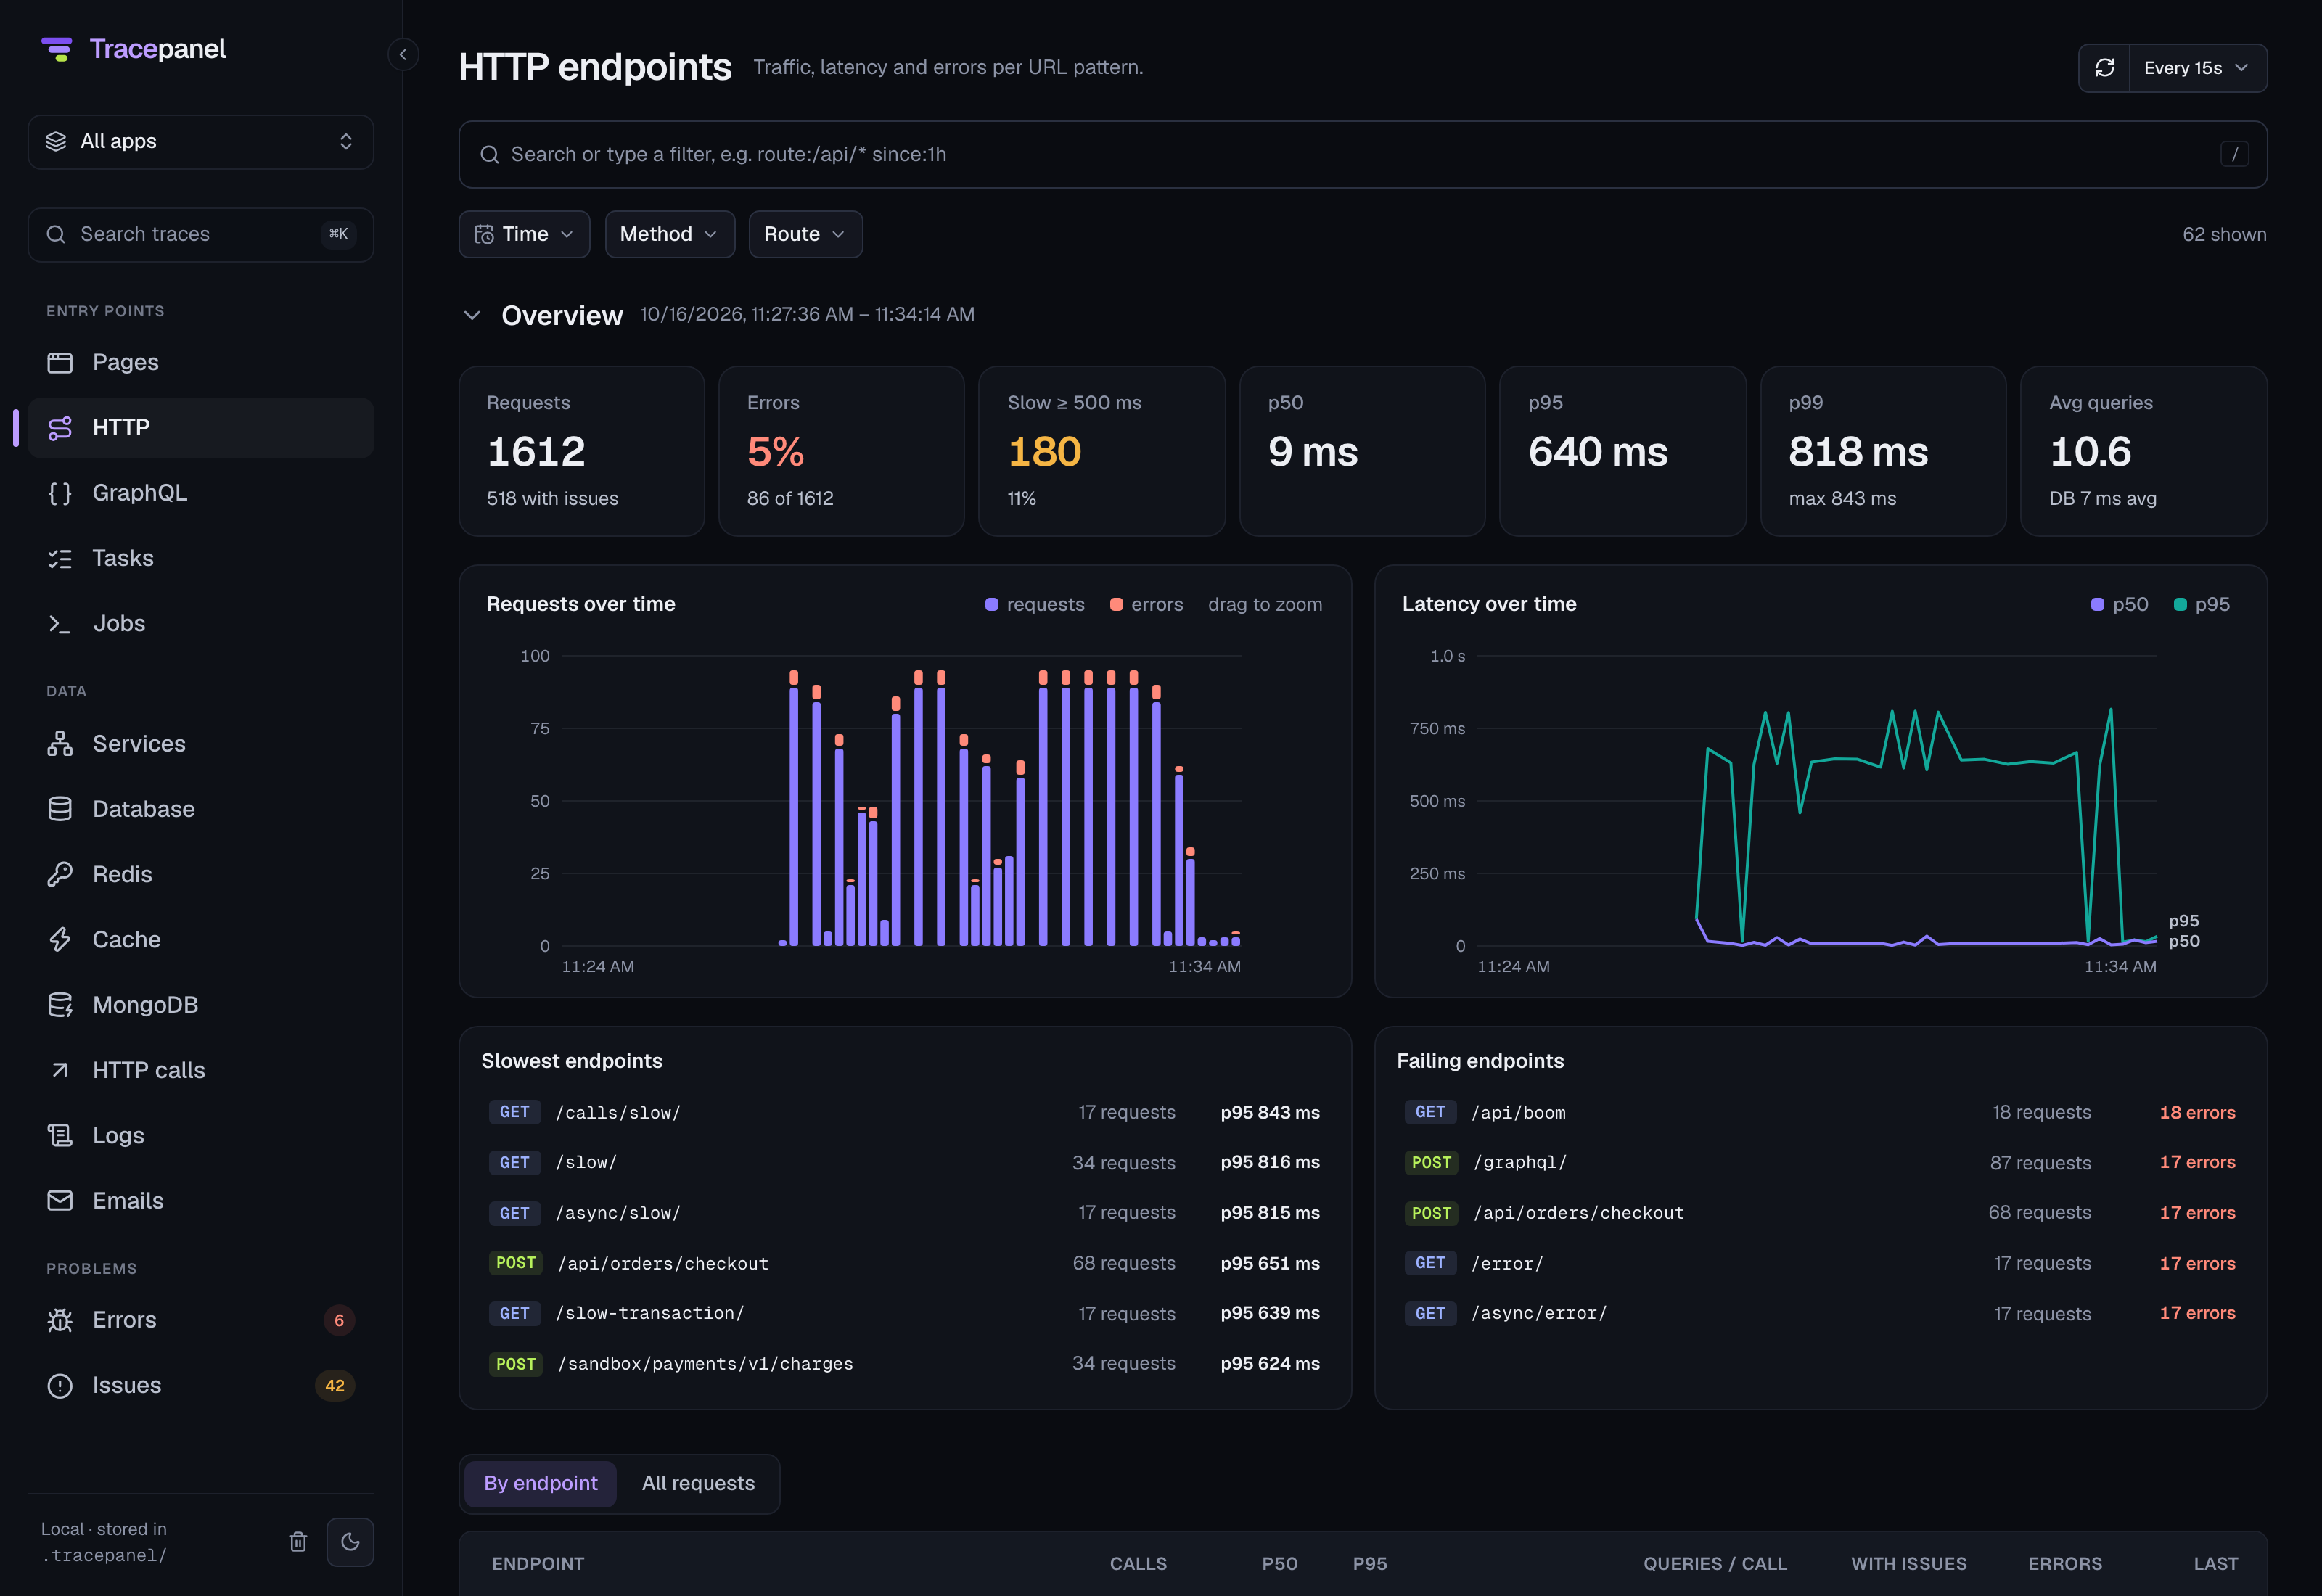Toggle the p50 legend in Latency chart
This screenshot has height=1596, width=2322.
tap(2119, 604)
